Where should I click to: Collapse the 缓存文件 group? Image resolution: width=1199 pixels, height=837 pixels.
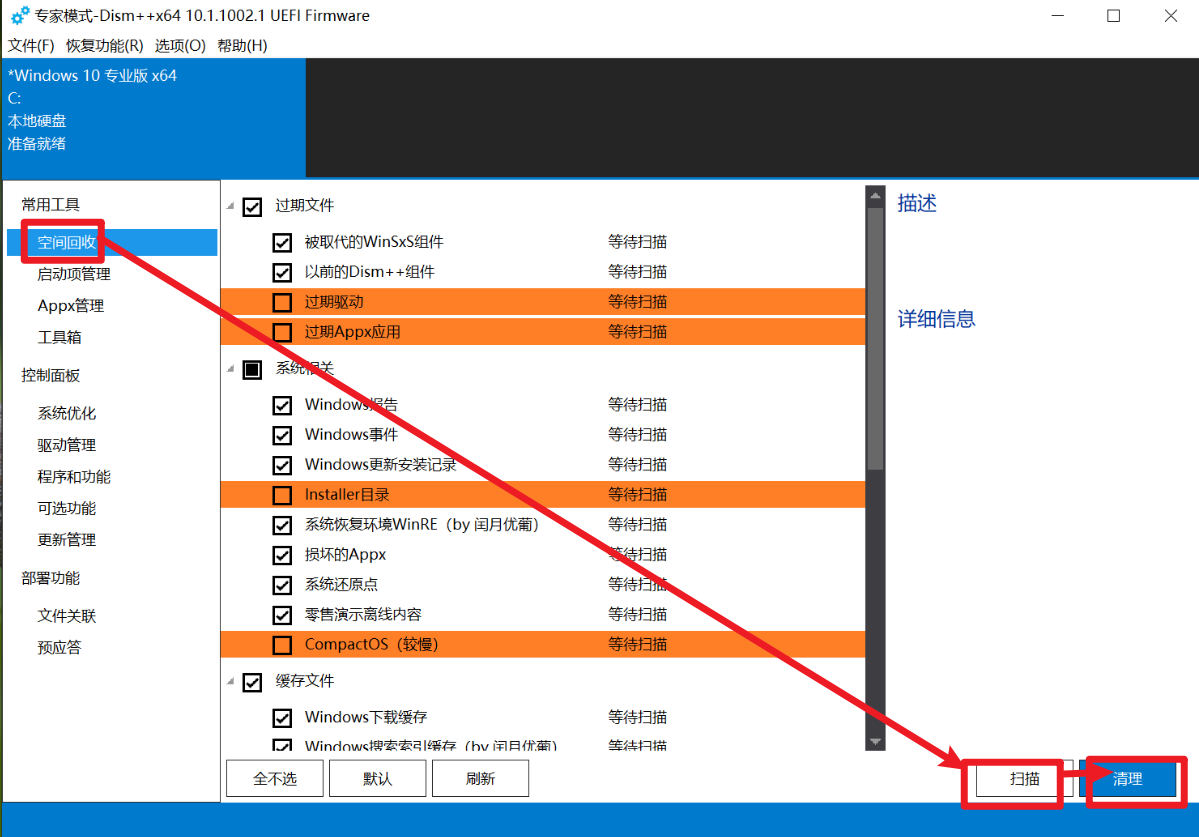[x=230, y=681]
